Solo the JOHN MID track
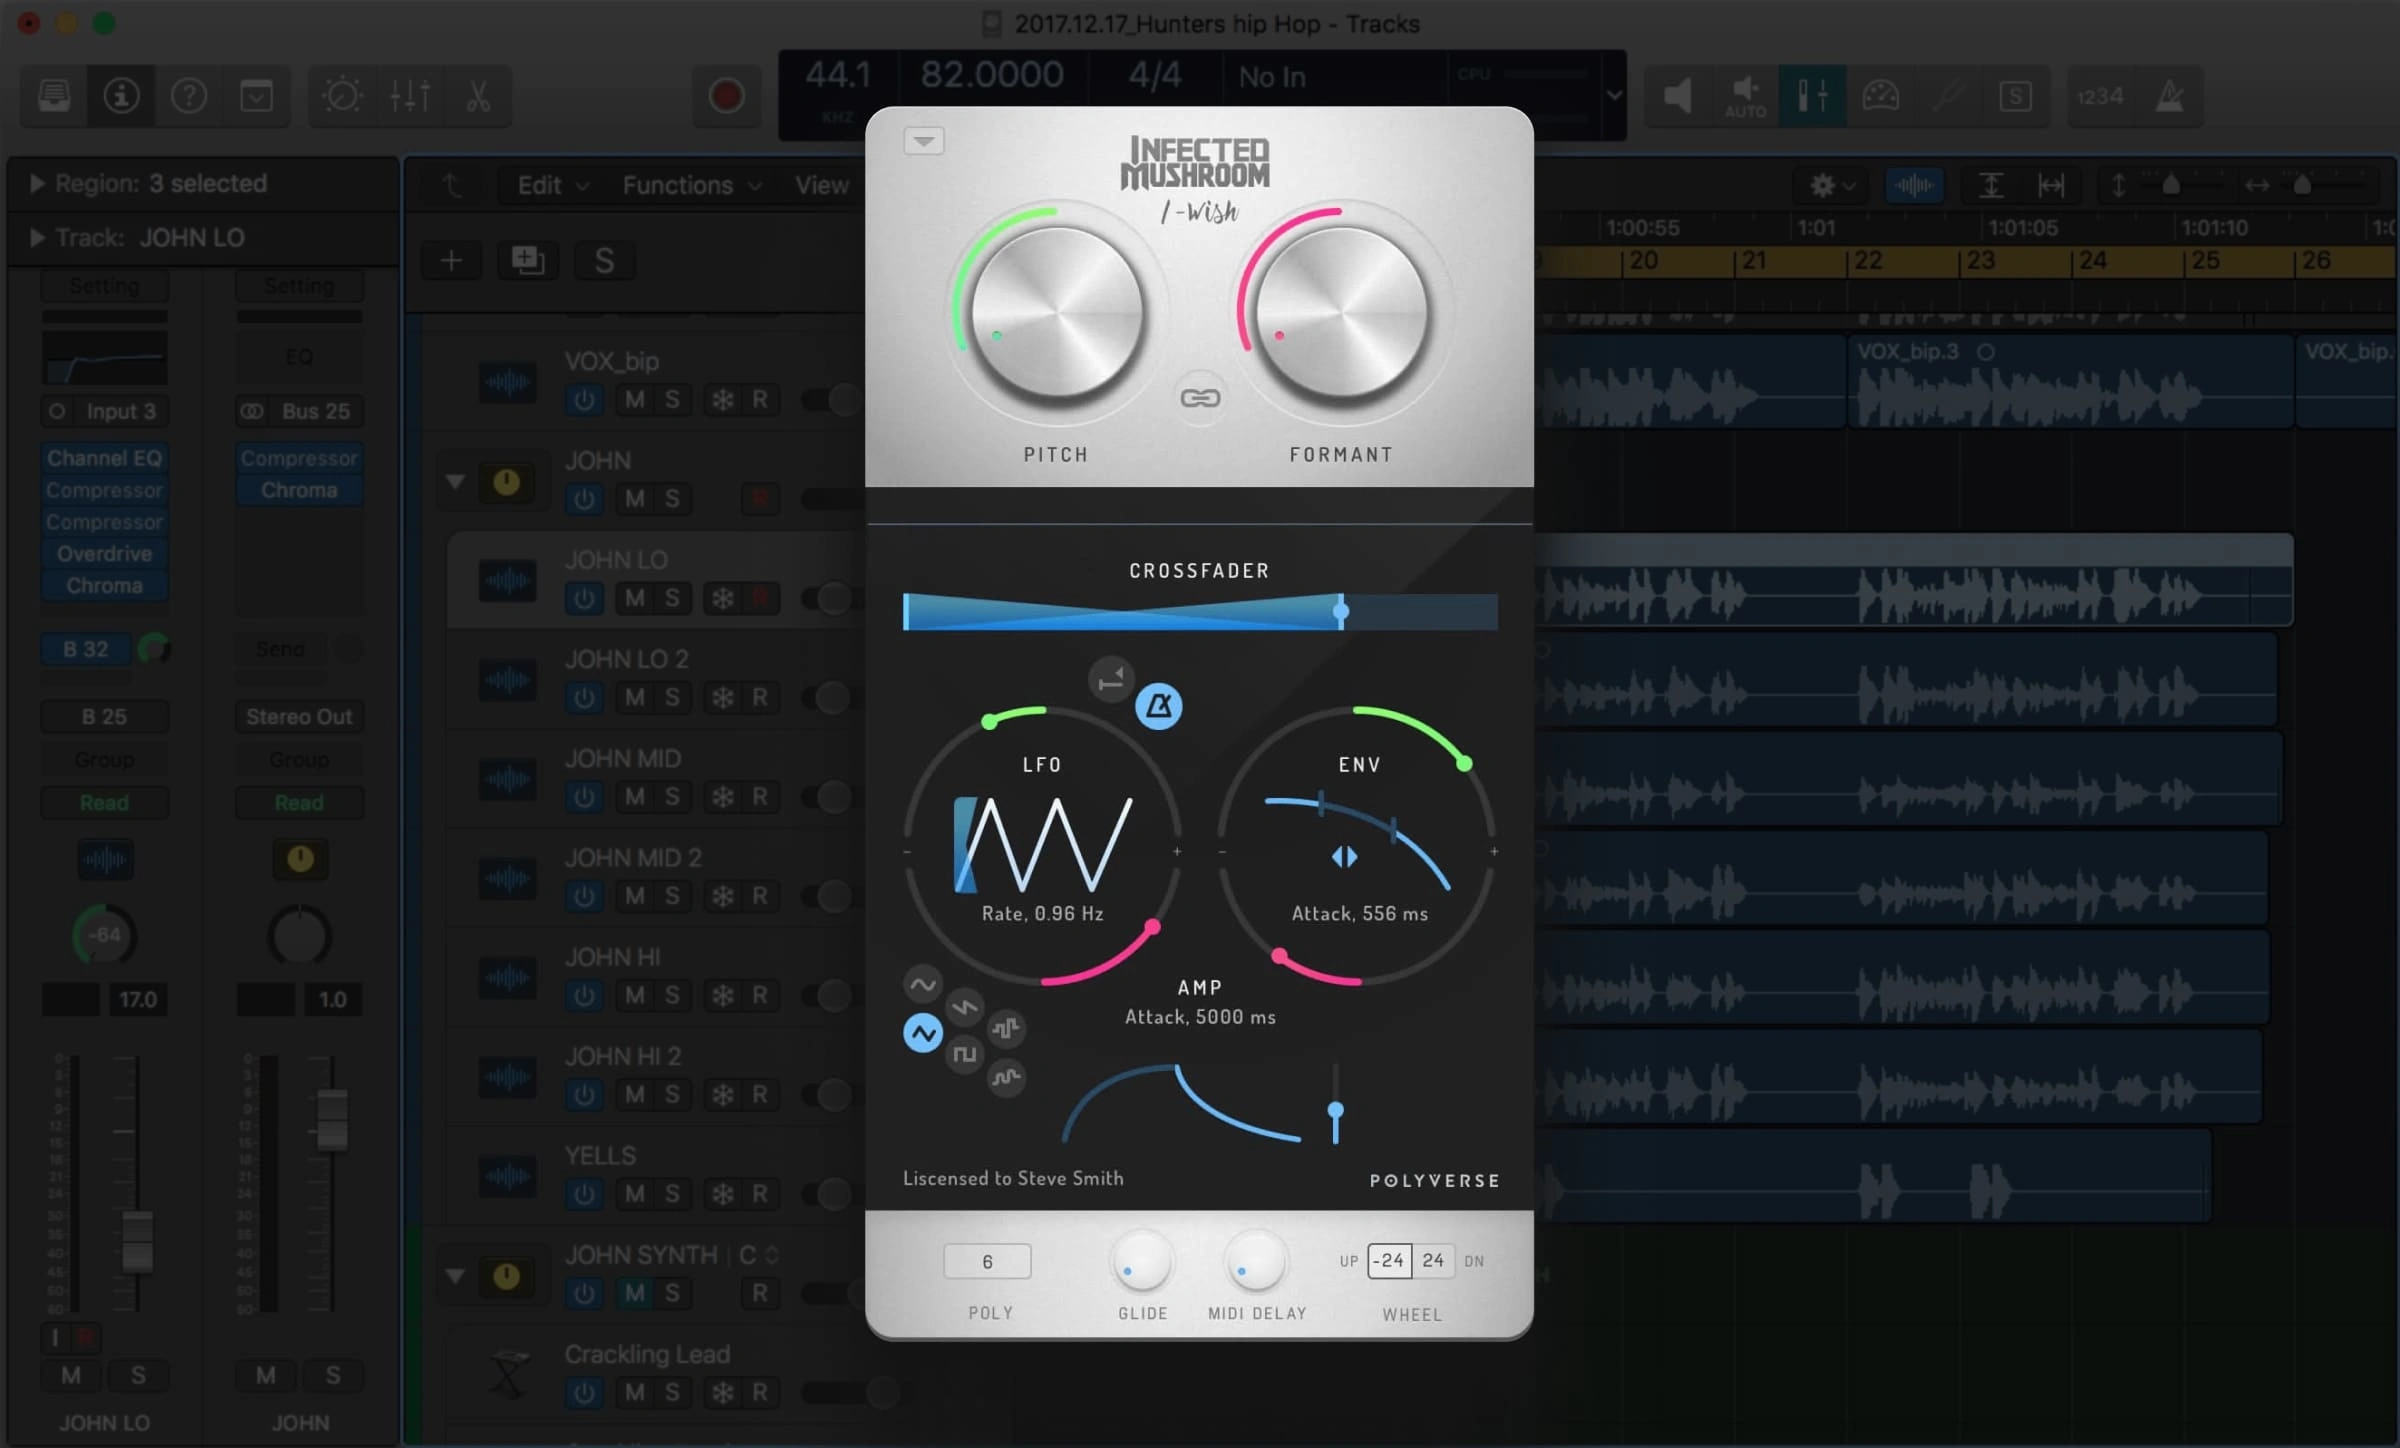The width and height of the screenshot is (2400, 1448). [672, 797]
